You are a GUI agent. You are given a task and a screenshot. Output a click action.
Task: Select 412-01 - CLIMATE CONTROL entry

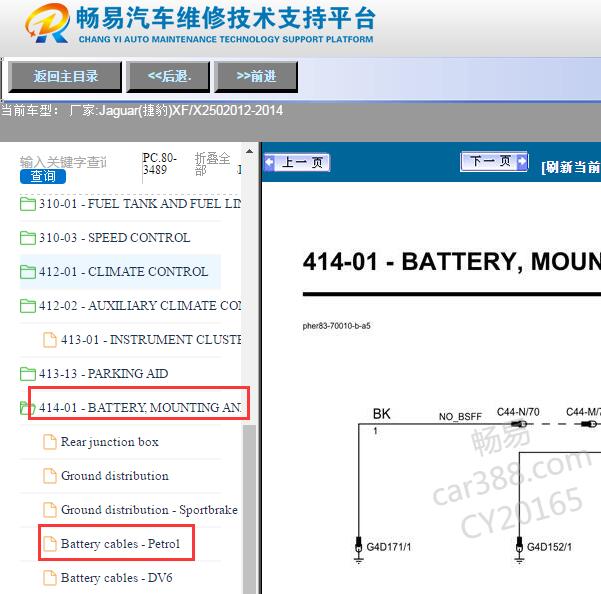tap(123, 272)
